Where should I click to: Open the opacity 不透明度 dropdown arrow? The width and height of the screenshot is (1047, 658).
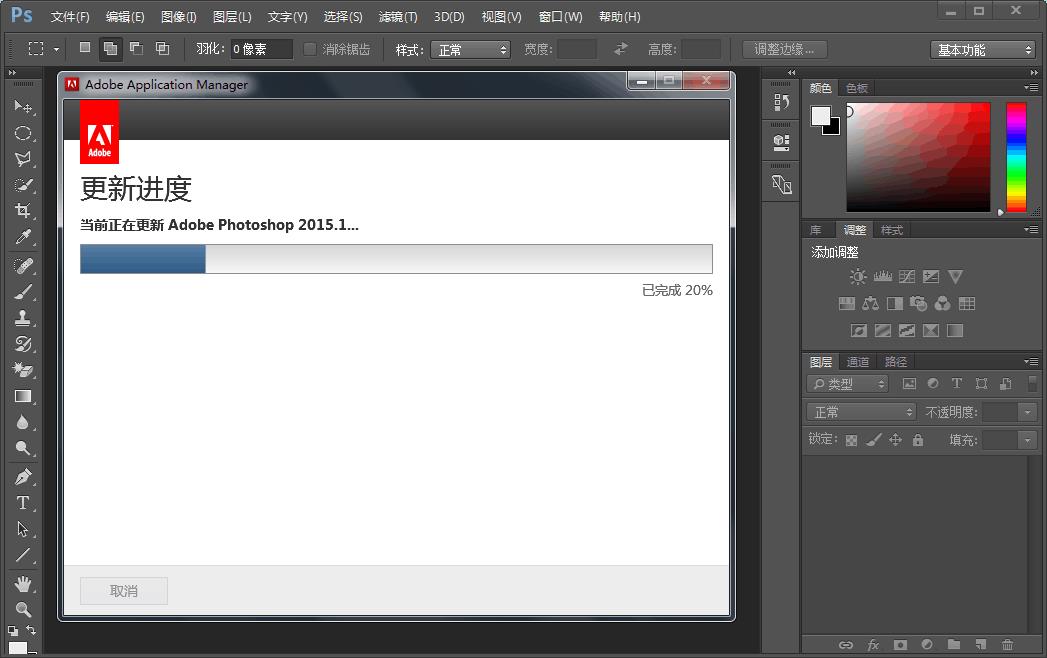1028,412
